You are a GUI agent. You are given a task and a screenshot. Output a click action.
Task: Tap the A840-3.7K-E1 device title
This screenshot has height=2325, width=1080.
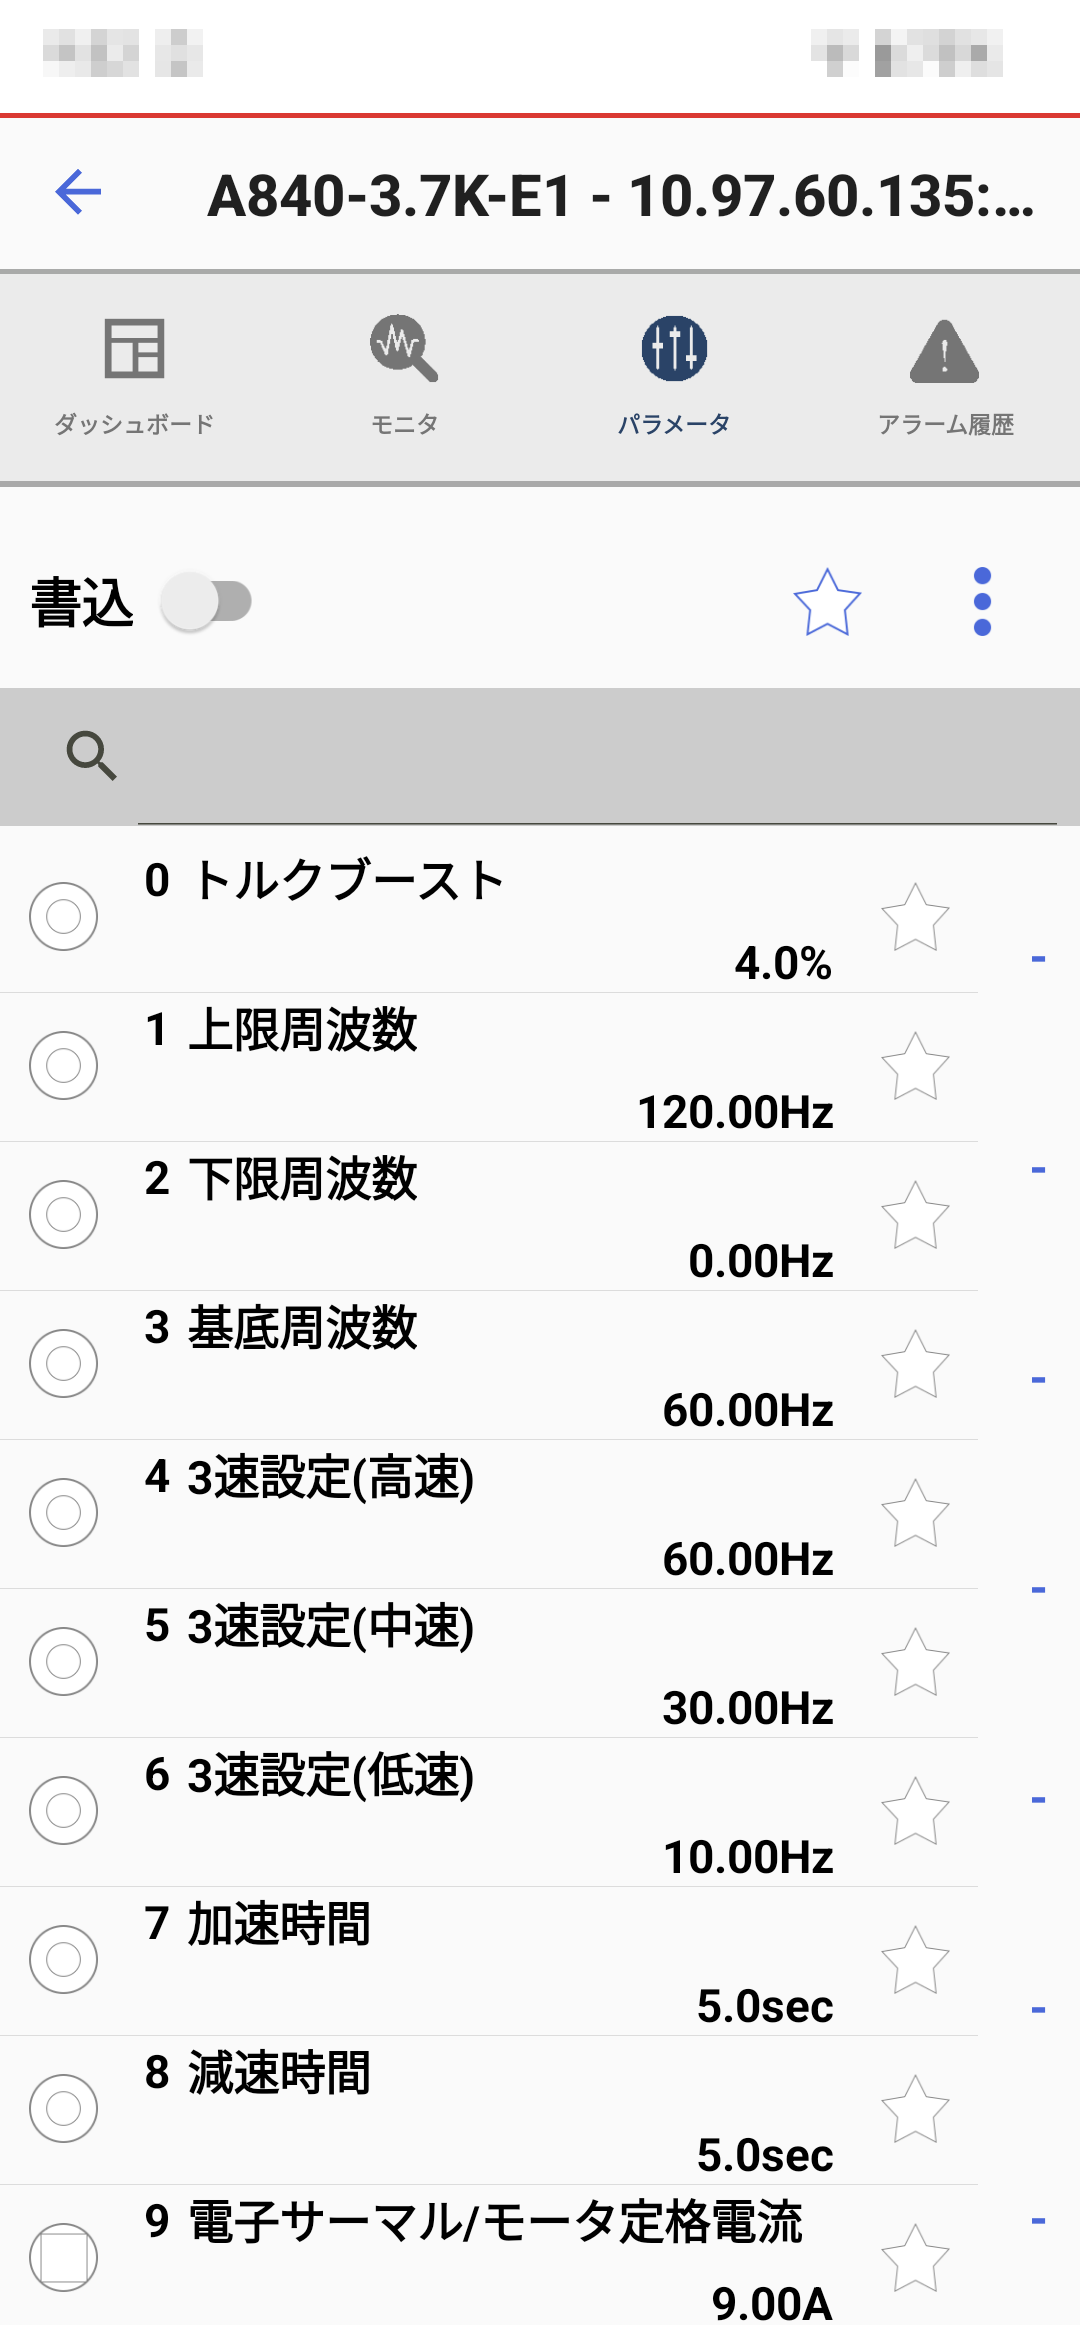coord(620,196)
